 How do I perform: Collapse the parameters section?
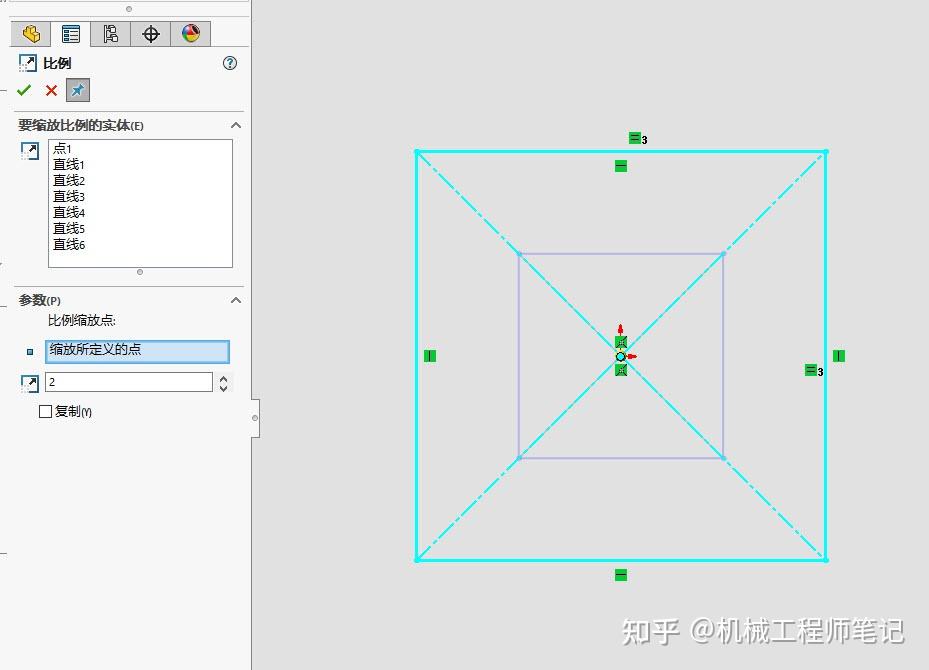236,300
